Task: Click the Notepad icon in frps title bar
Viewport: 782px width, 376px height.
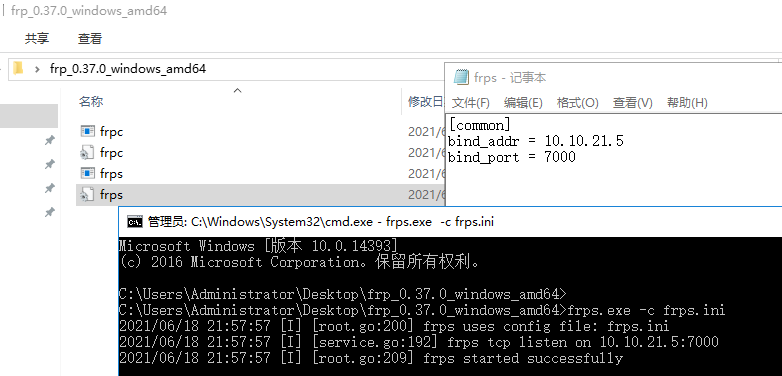Action: tap(461, 77)
